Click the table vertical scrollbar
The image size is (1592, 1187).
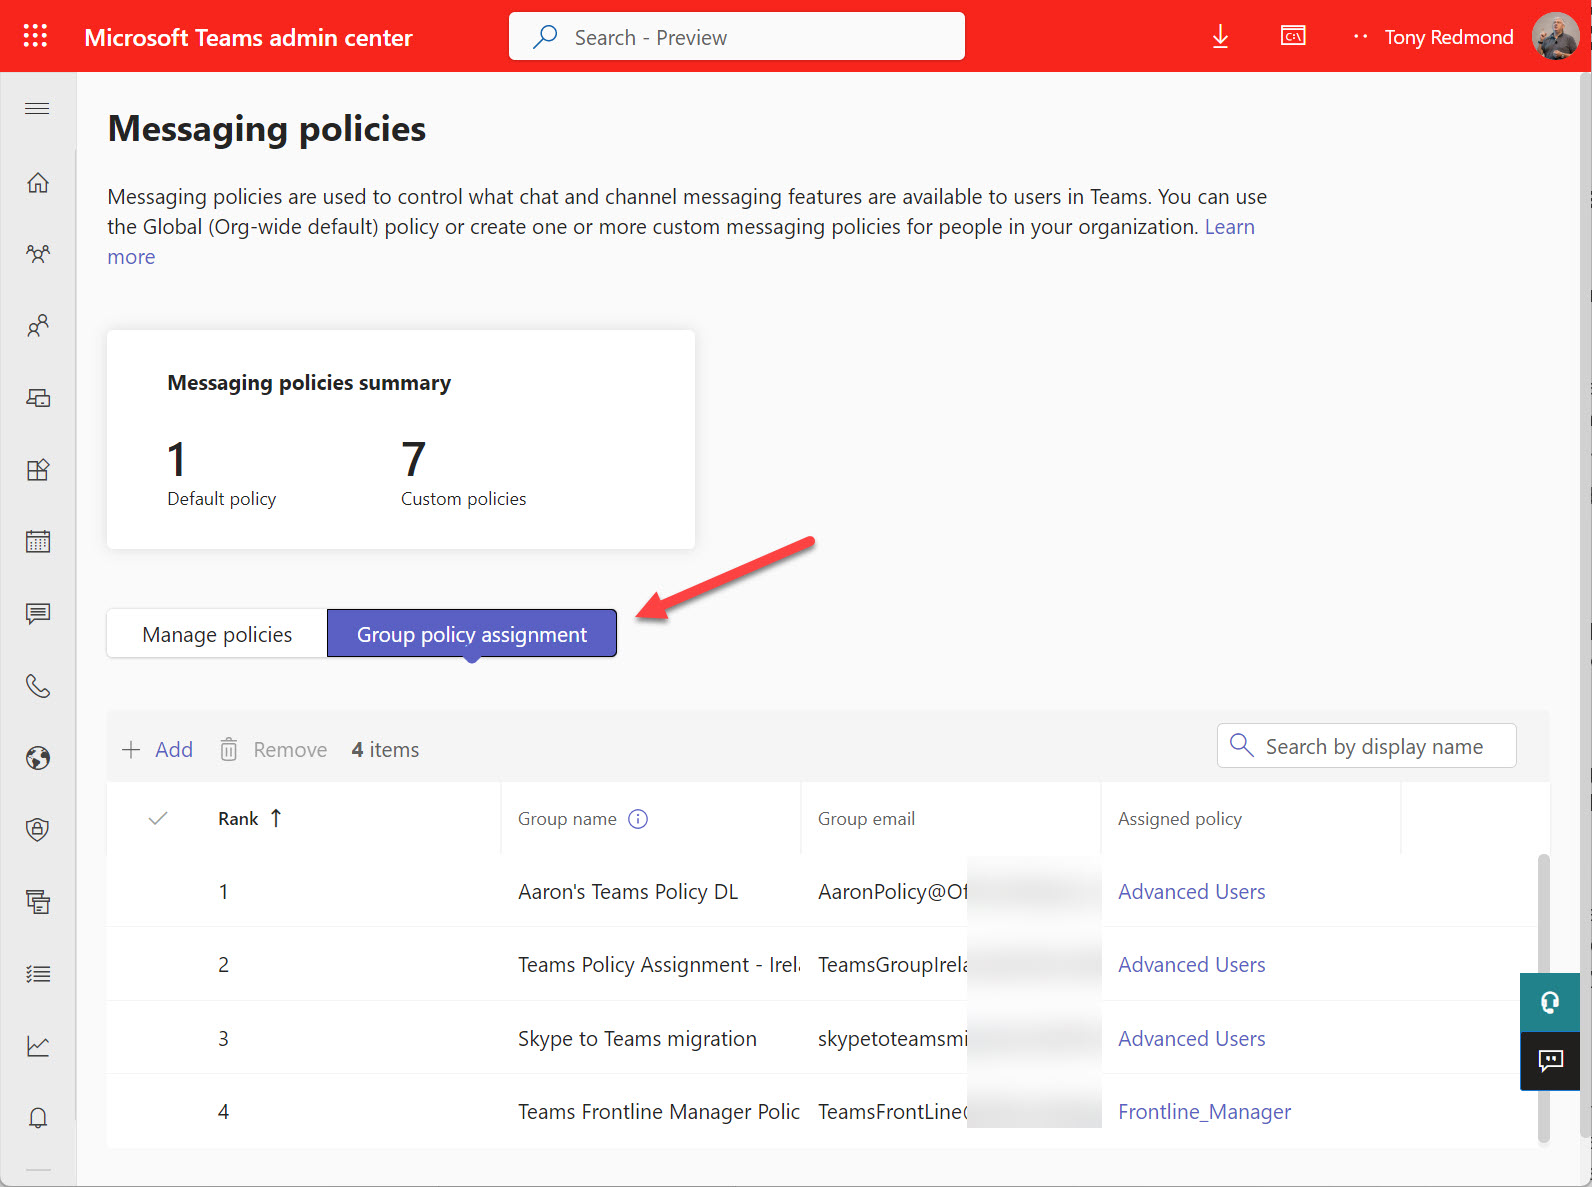1543,997
